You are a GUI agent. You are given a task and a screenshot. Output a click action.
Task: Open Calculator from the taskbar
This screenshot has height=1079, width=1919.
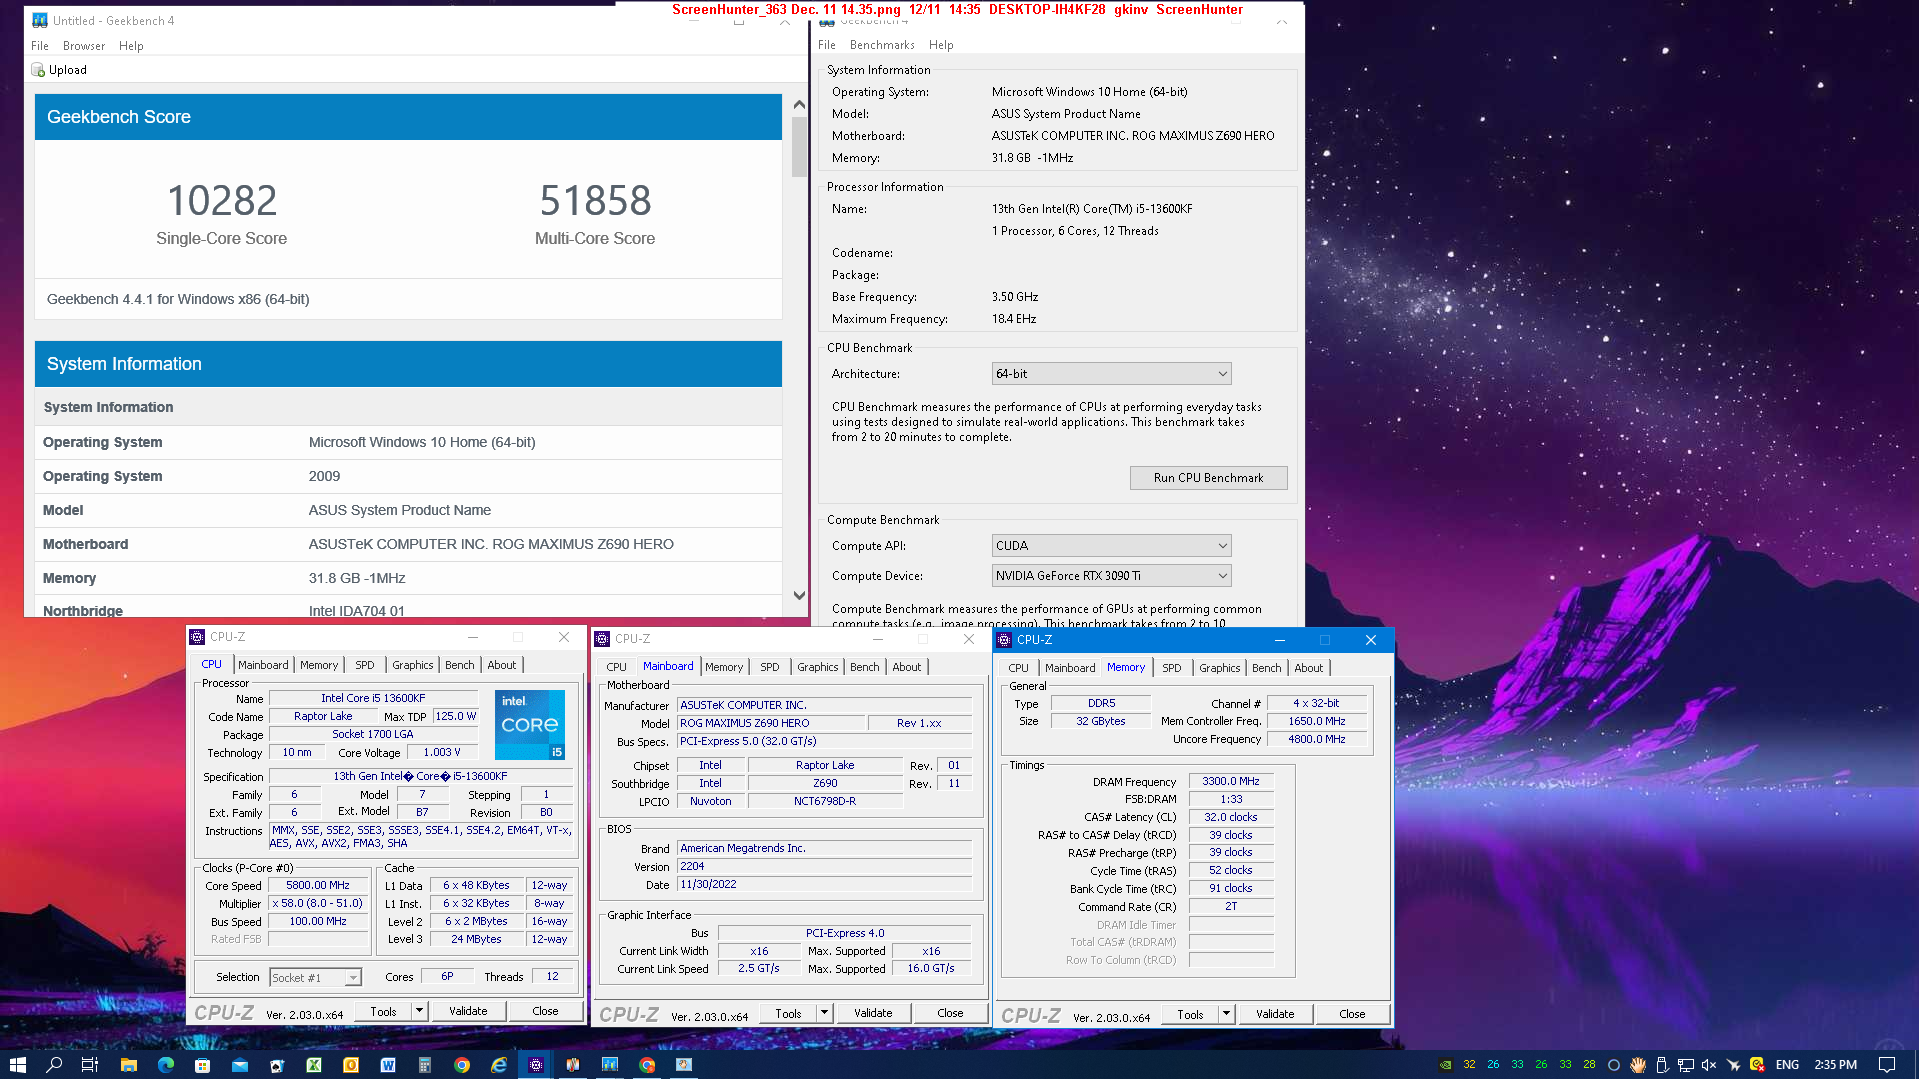[425, 1065]
